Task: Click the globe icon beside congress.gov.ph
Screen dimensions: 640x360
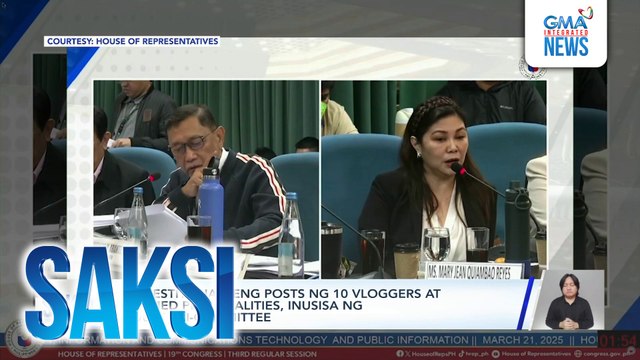Action: (x=578, y=354)
